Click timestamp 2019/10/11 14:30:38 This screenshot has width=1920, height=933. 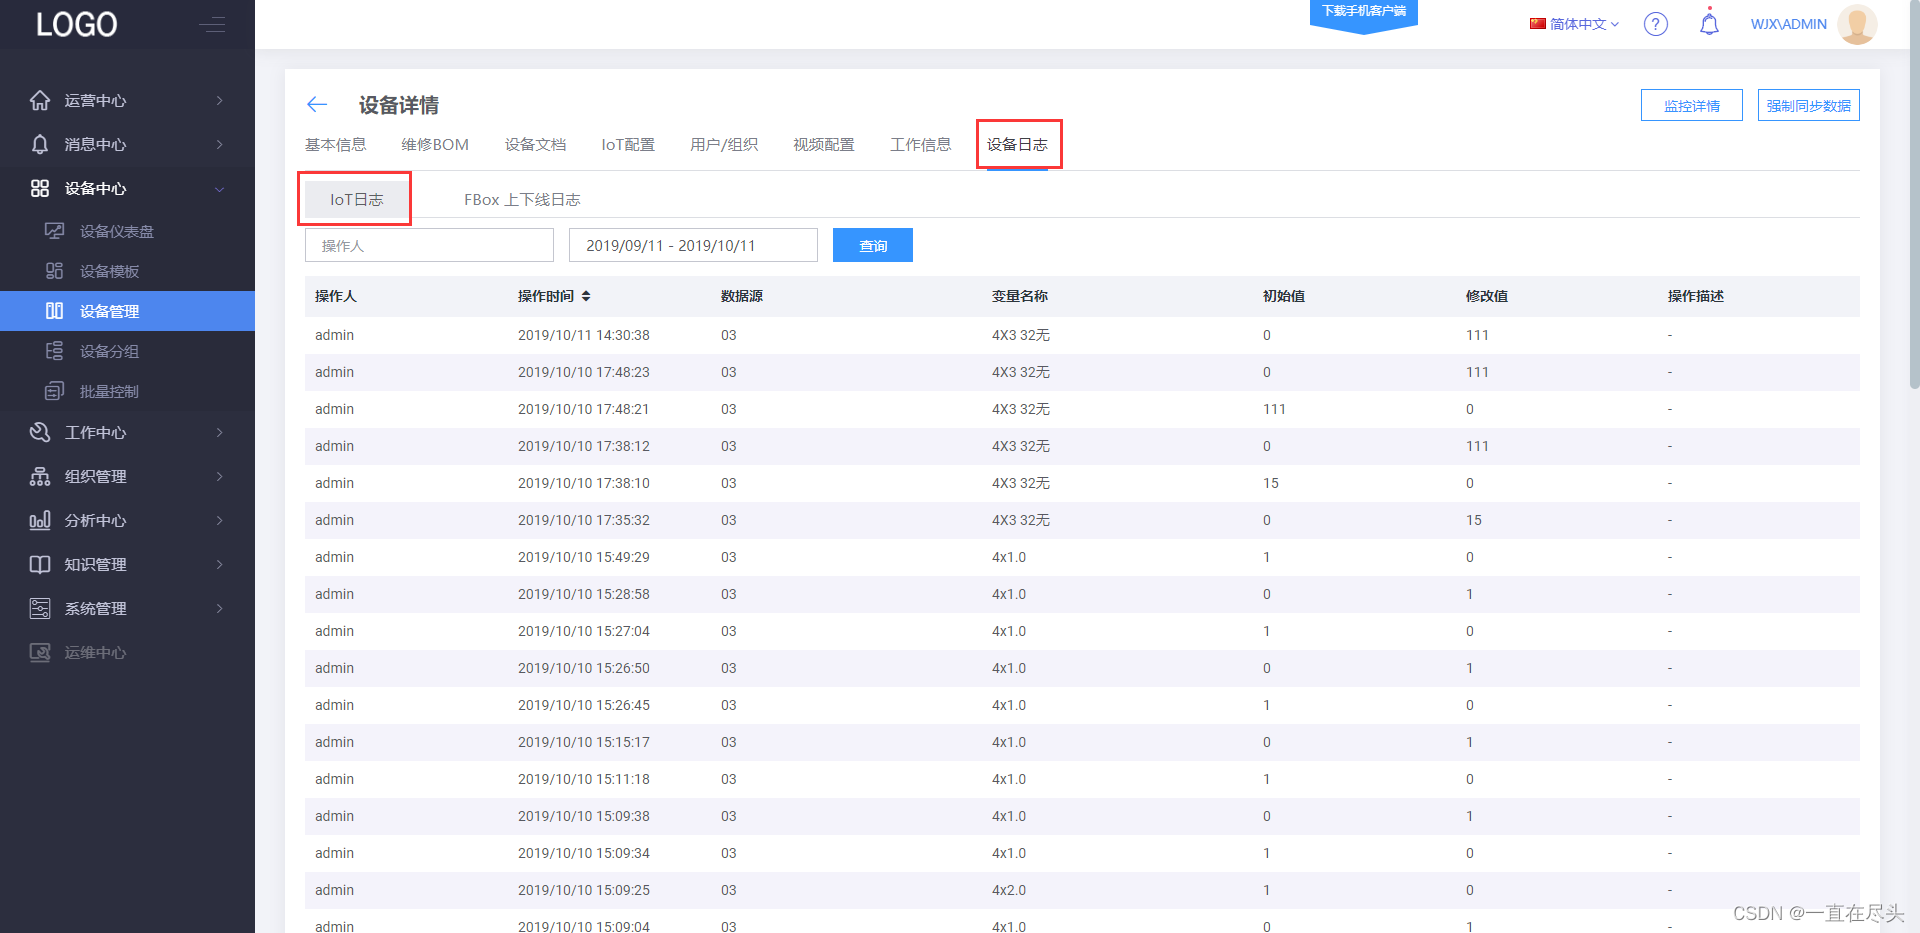pyautogui.click(x=584, y=335)
